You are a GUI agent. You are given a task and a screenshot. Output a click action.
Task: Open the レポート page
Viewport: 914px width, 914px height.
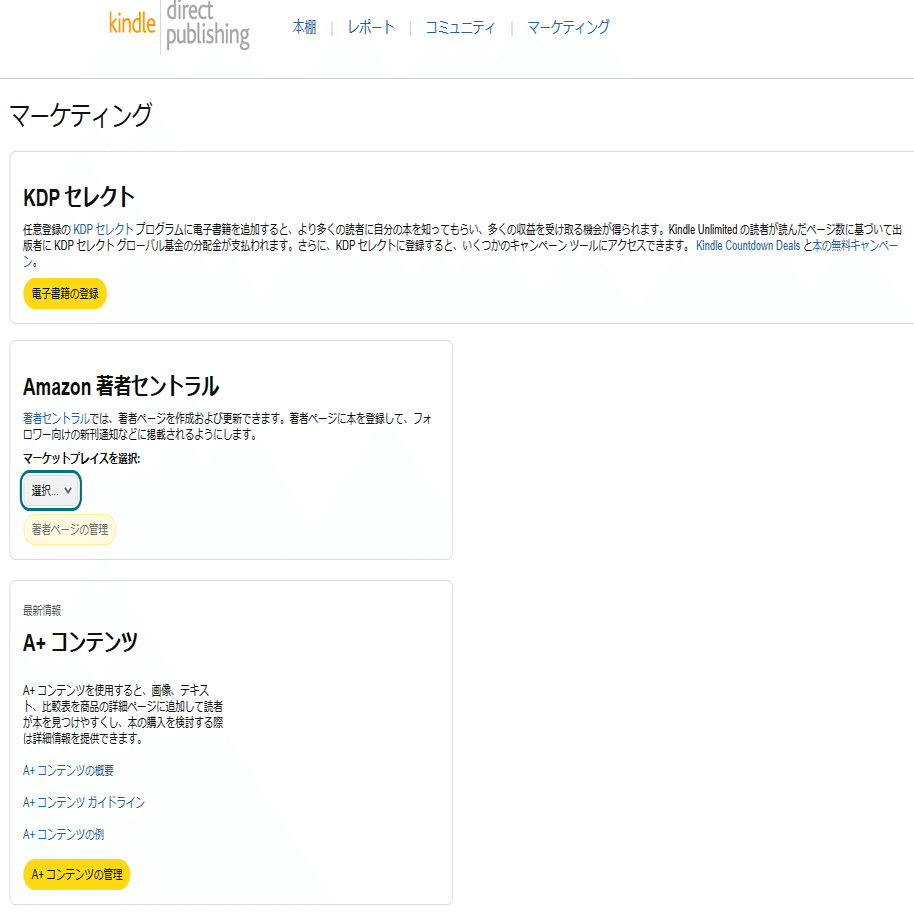click(370, 27)
